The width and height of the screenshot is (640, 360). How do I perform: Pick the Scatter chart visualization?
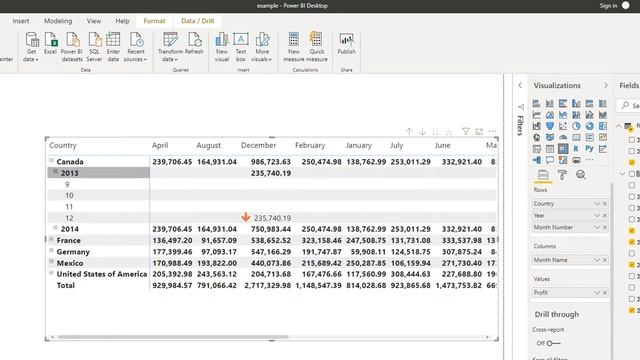[563, 126]
